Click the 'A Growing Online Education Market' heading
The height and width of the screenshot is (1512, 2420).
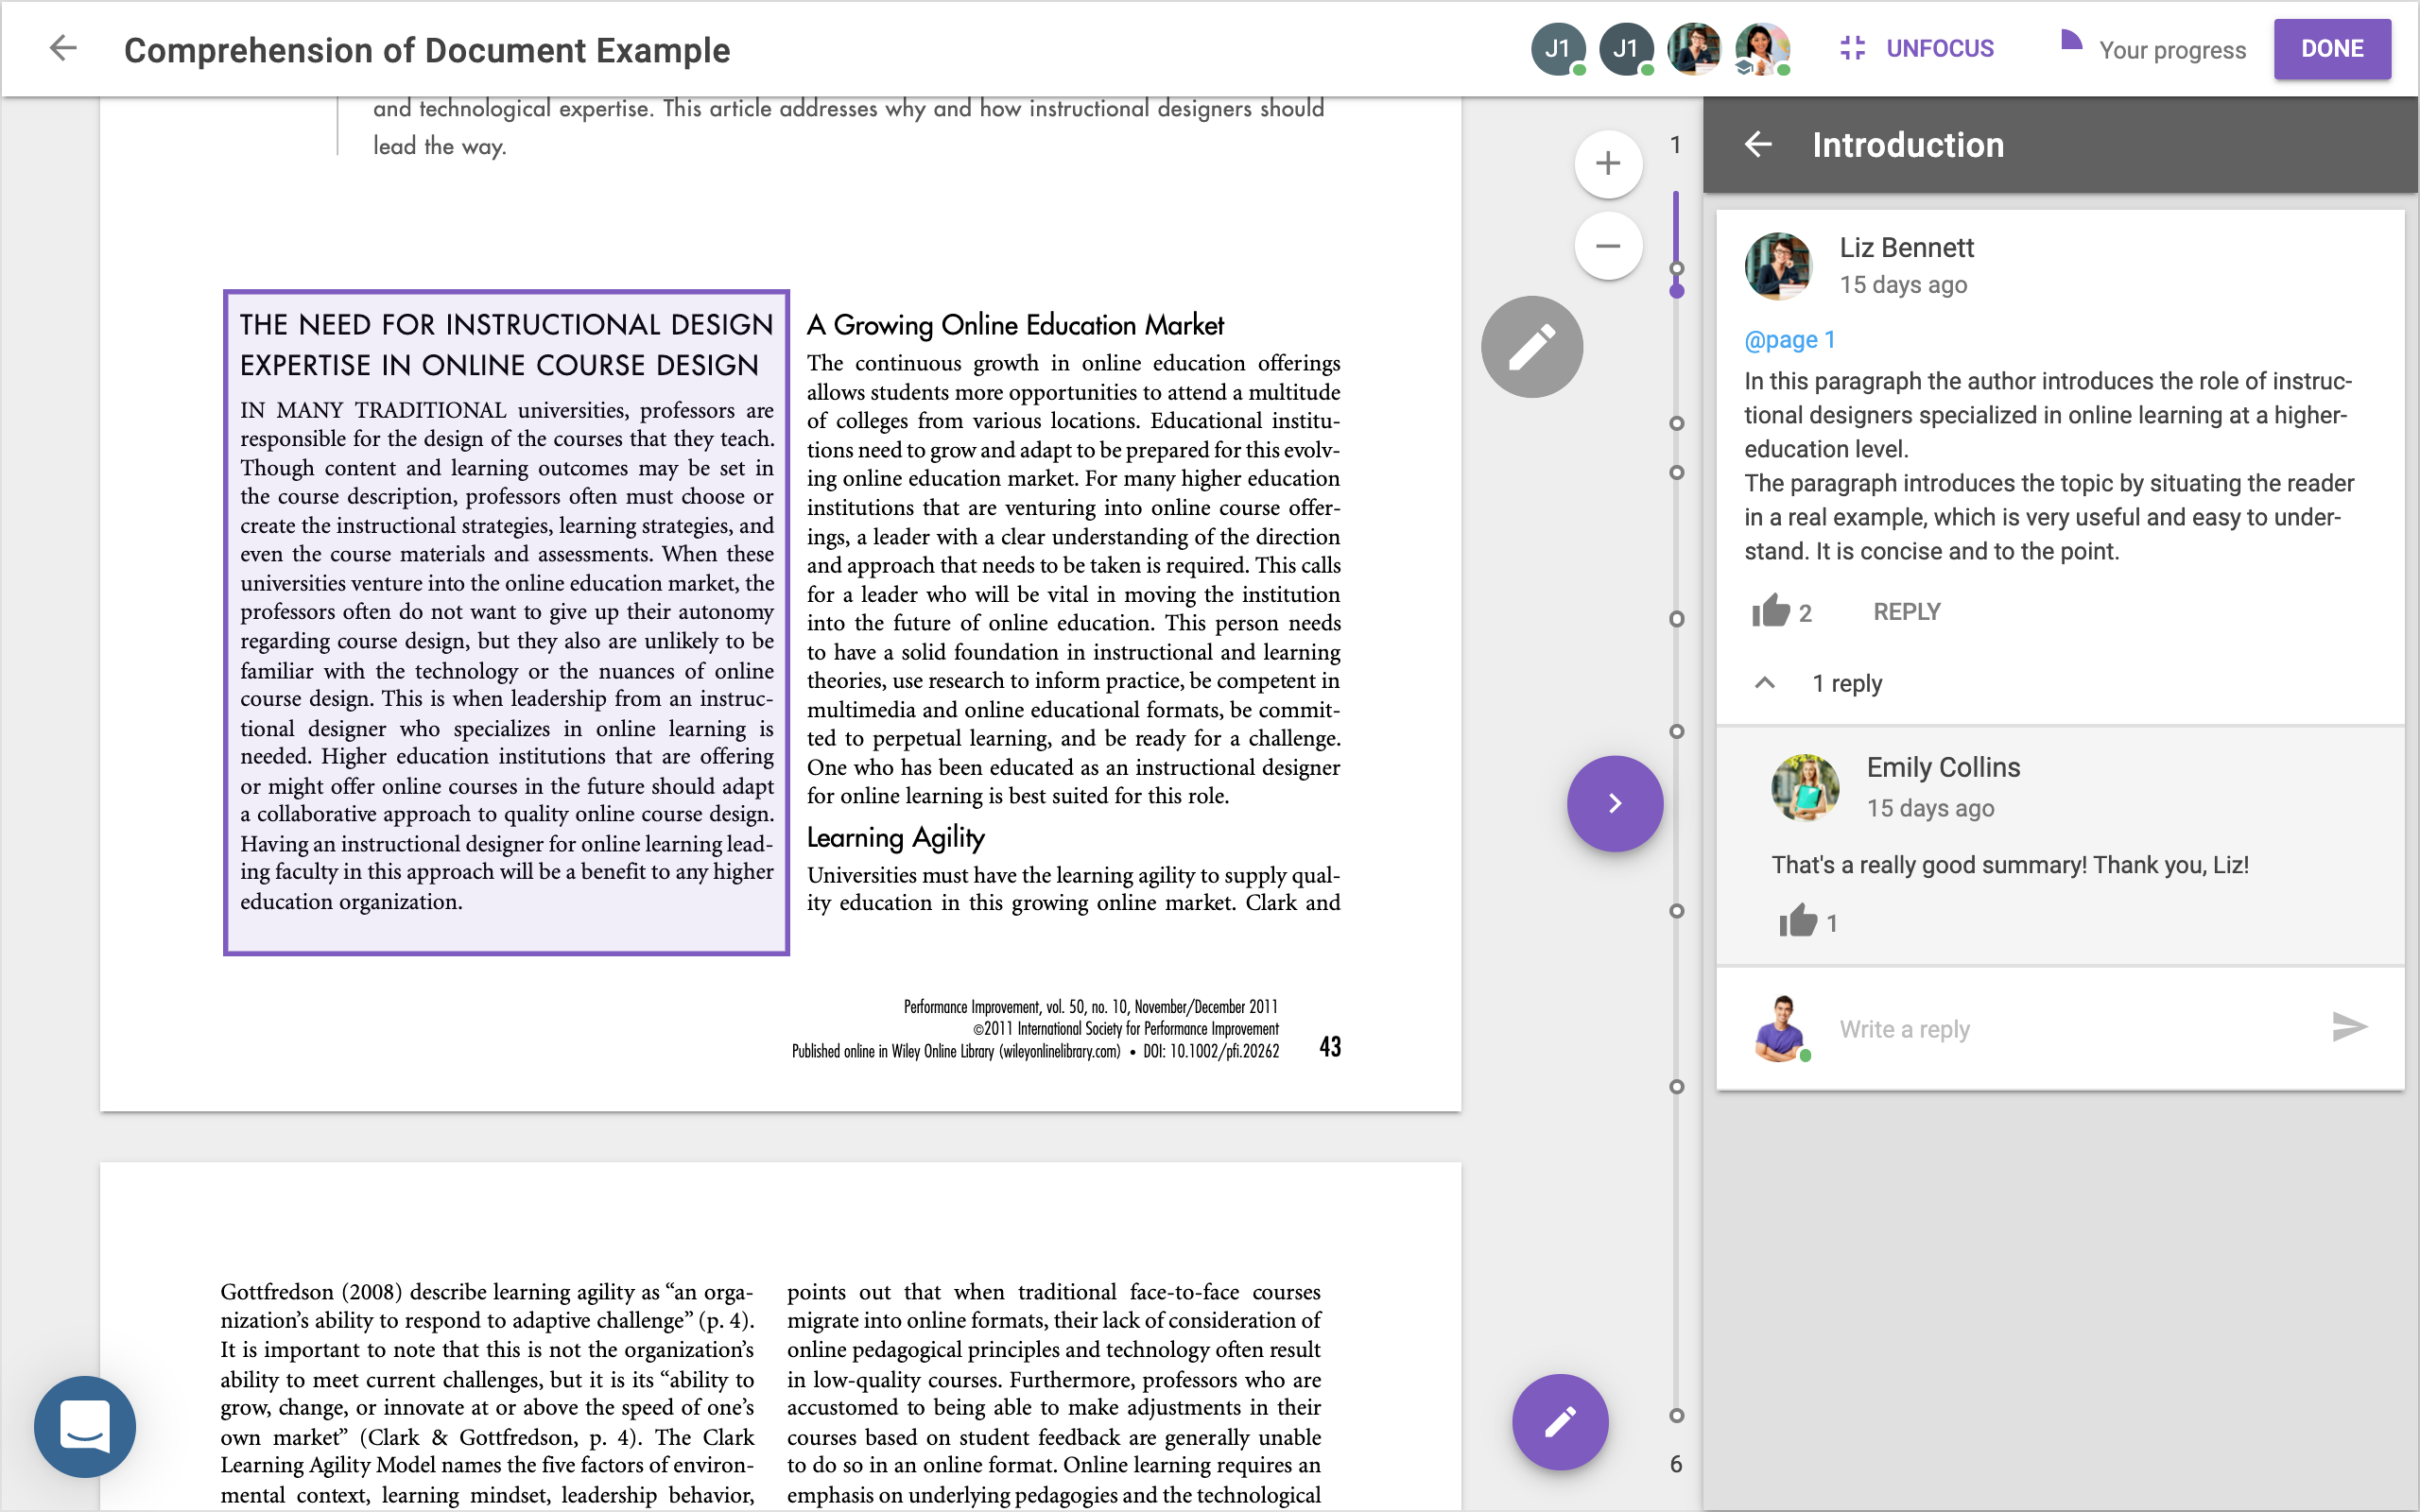tap(1015, 325)
